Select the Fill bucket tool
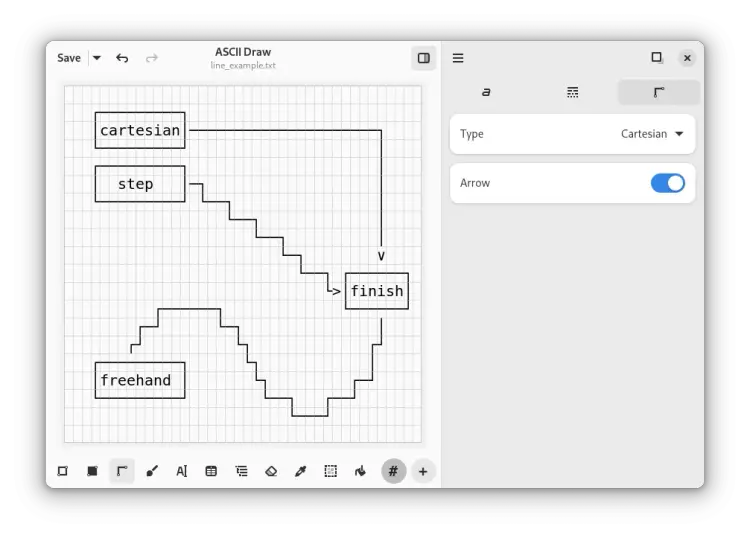 (360, 471)
